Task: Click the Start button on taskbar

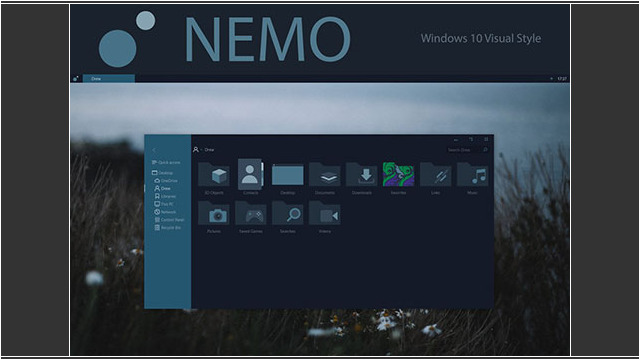Action: coord(76,78)
